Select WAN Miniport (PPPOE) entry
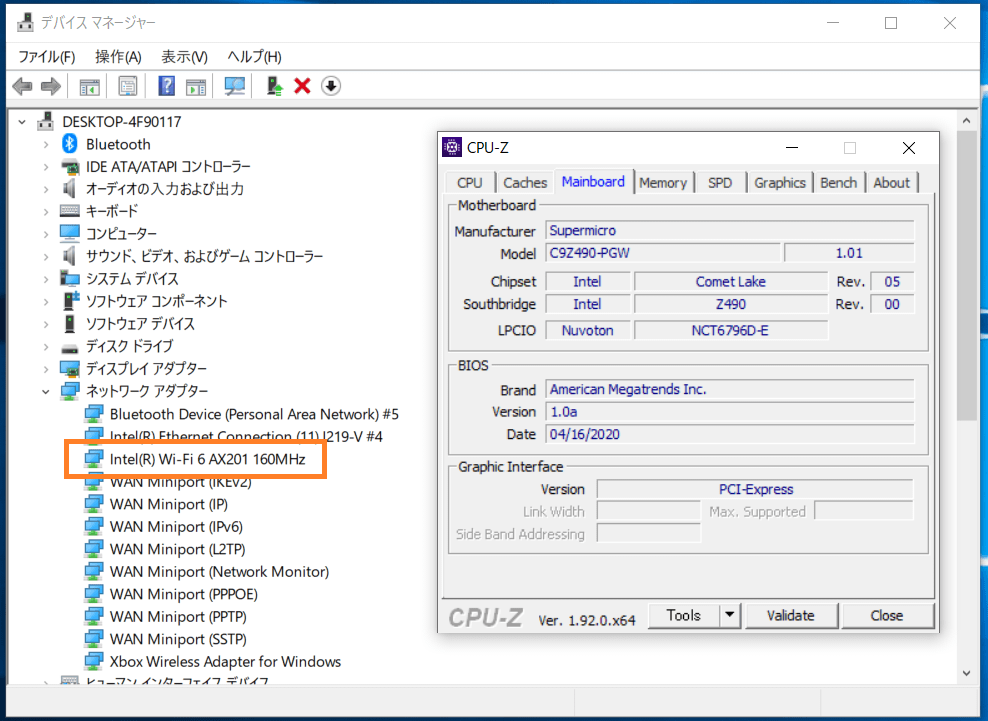988x721 pixels. pyautogui.click(x=183, y=594)
